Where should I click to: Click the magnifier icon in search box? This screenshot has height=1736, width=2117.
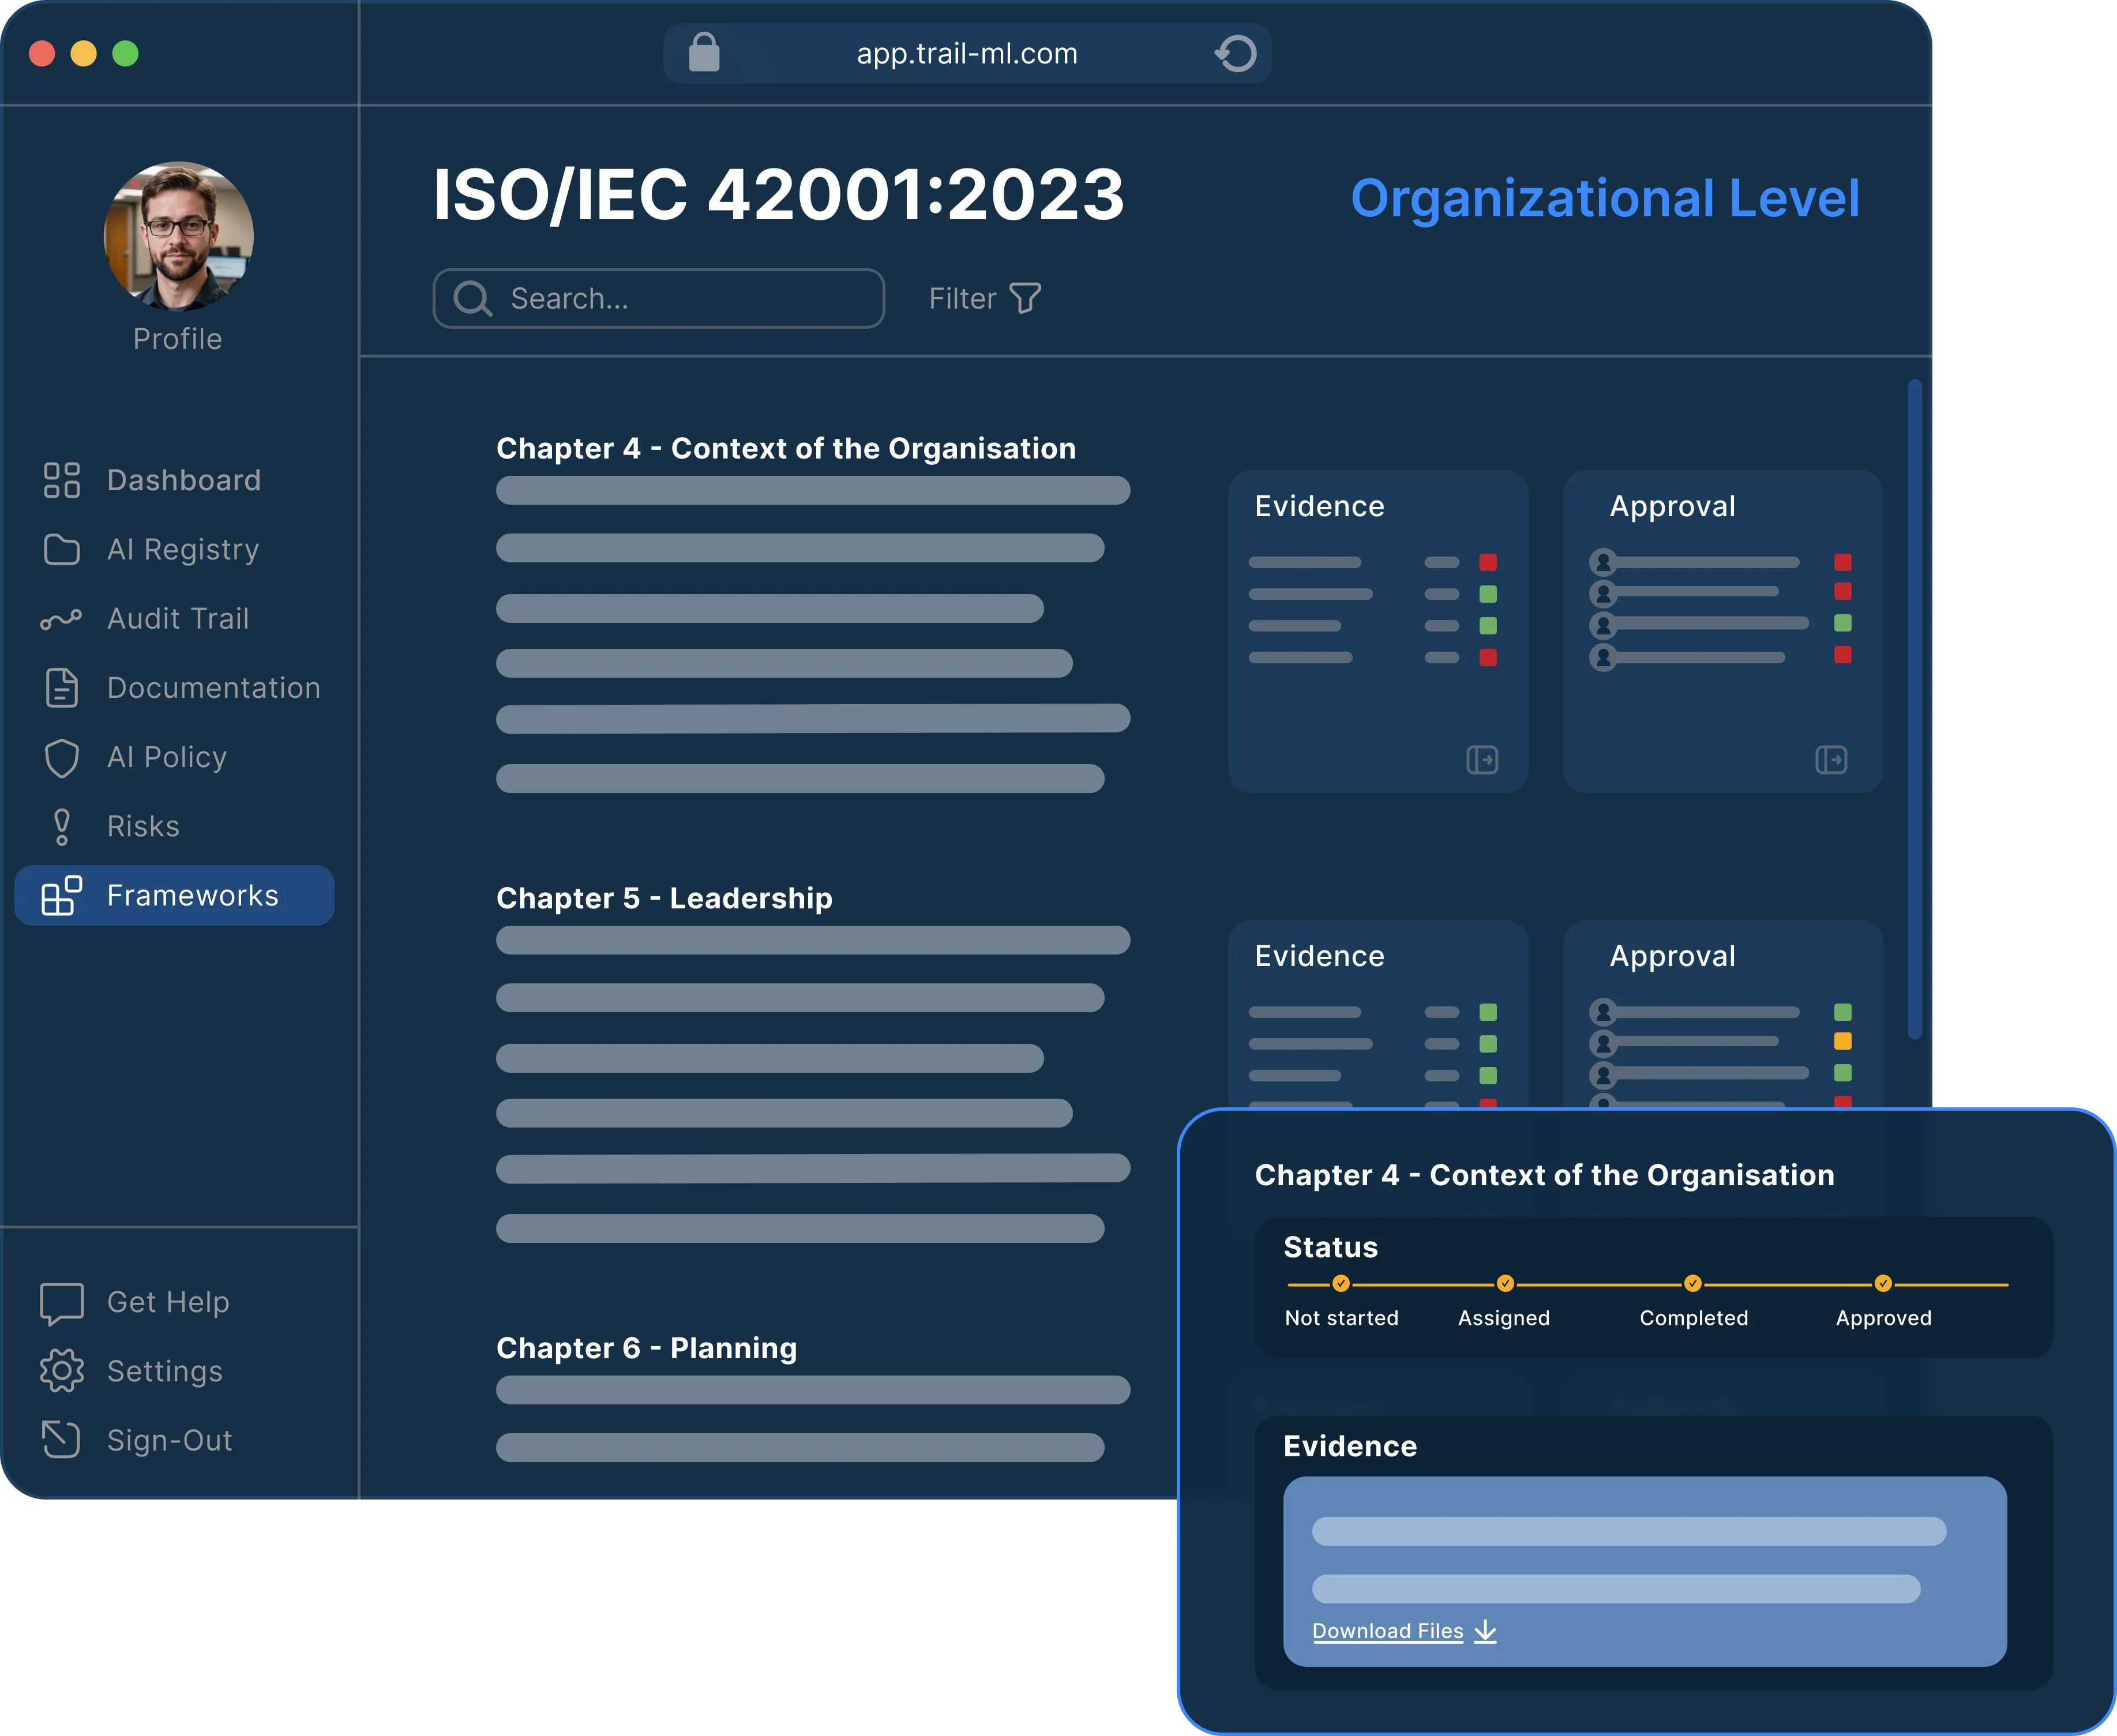(472, 298)
